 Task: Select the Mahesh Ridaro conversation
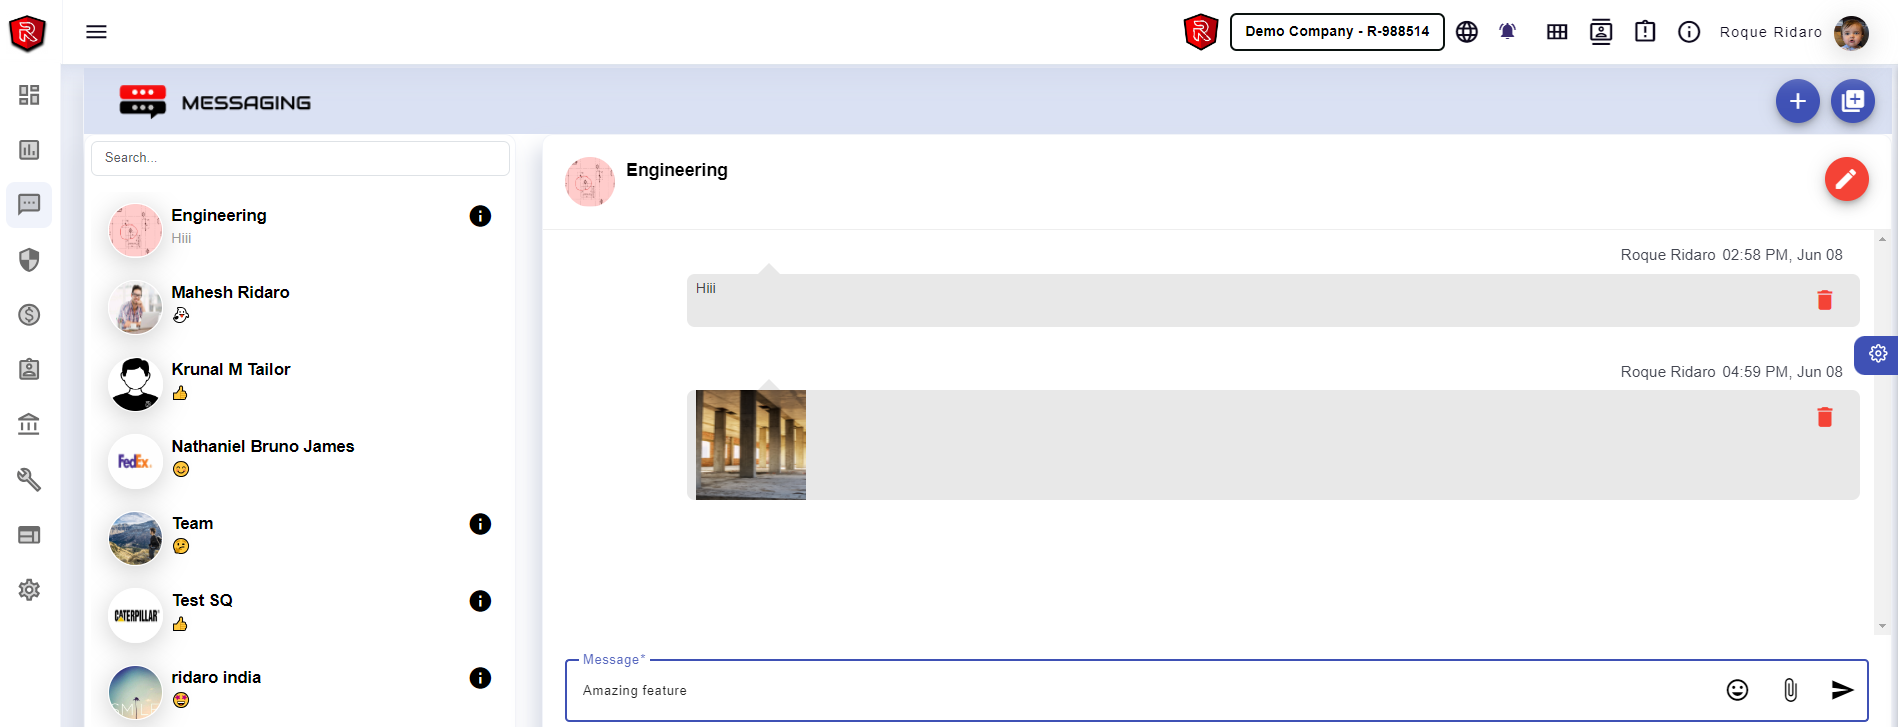point(230,293)
